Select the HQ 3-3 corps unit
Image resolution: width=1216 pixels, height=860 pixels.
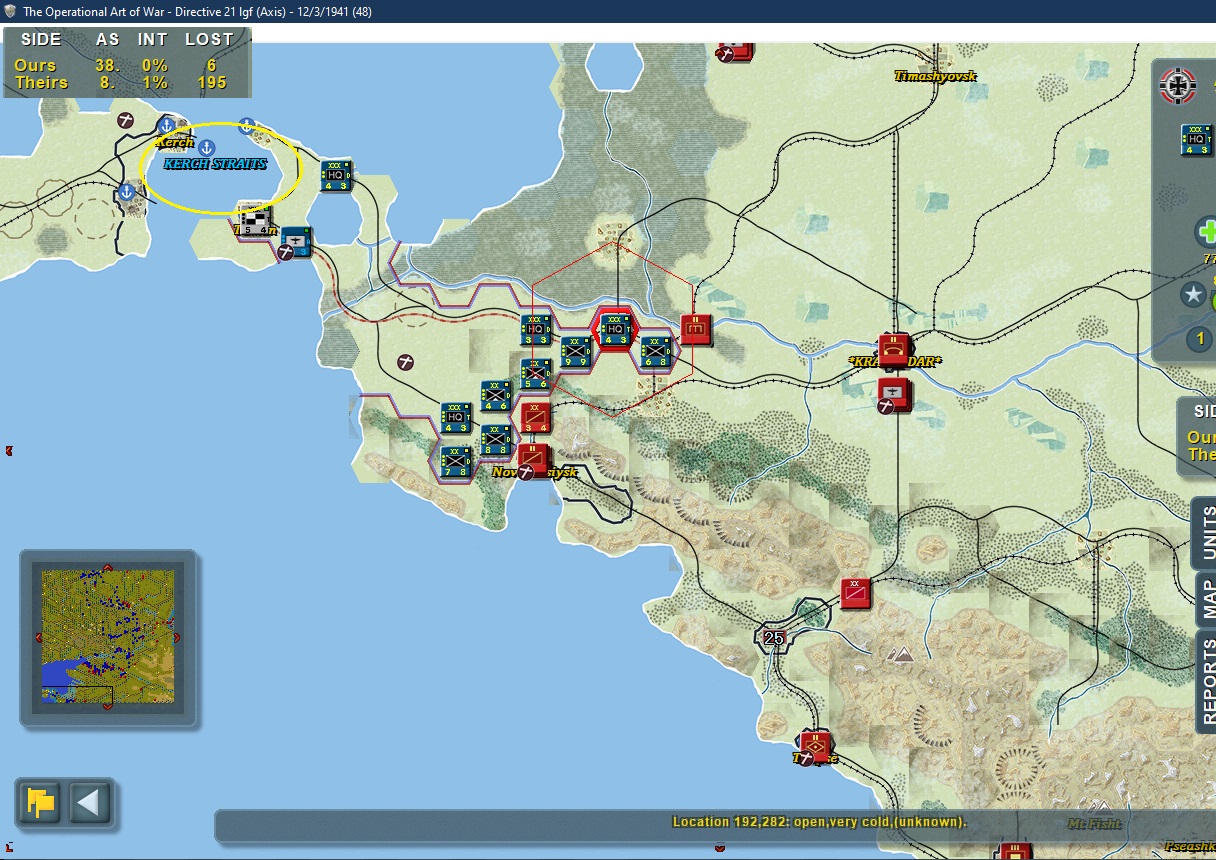[x=536, y=329]
